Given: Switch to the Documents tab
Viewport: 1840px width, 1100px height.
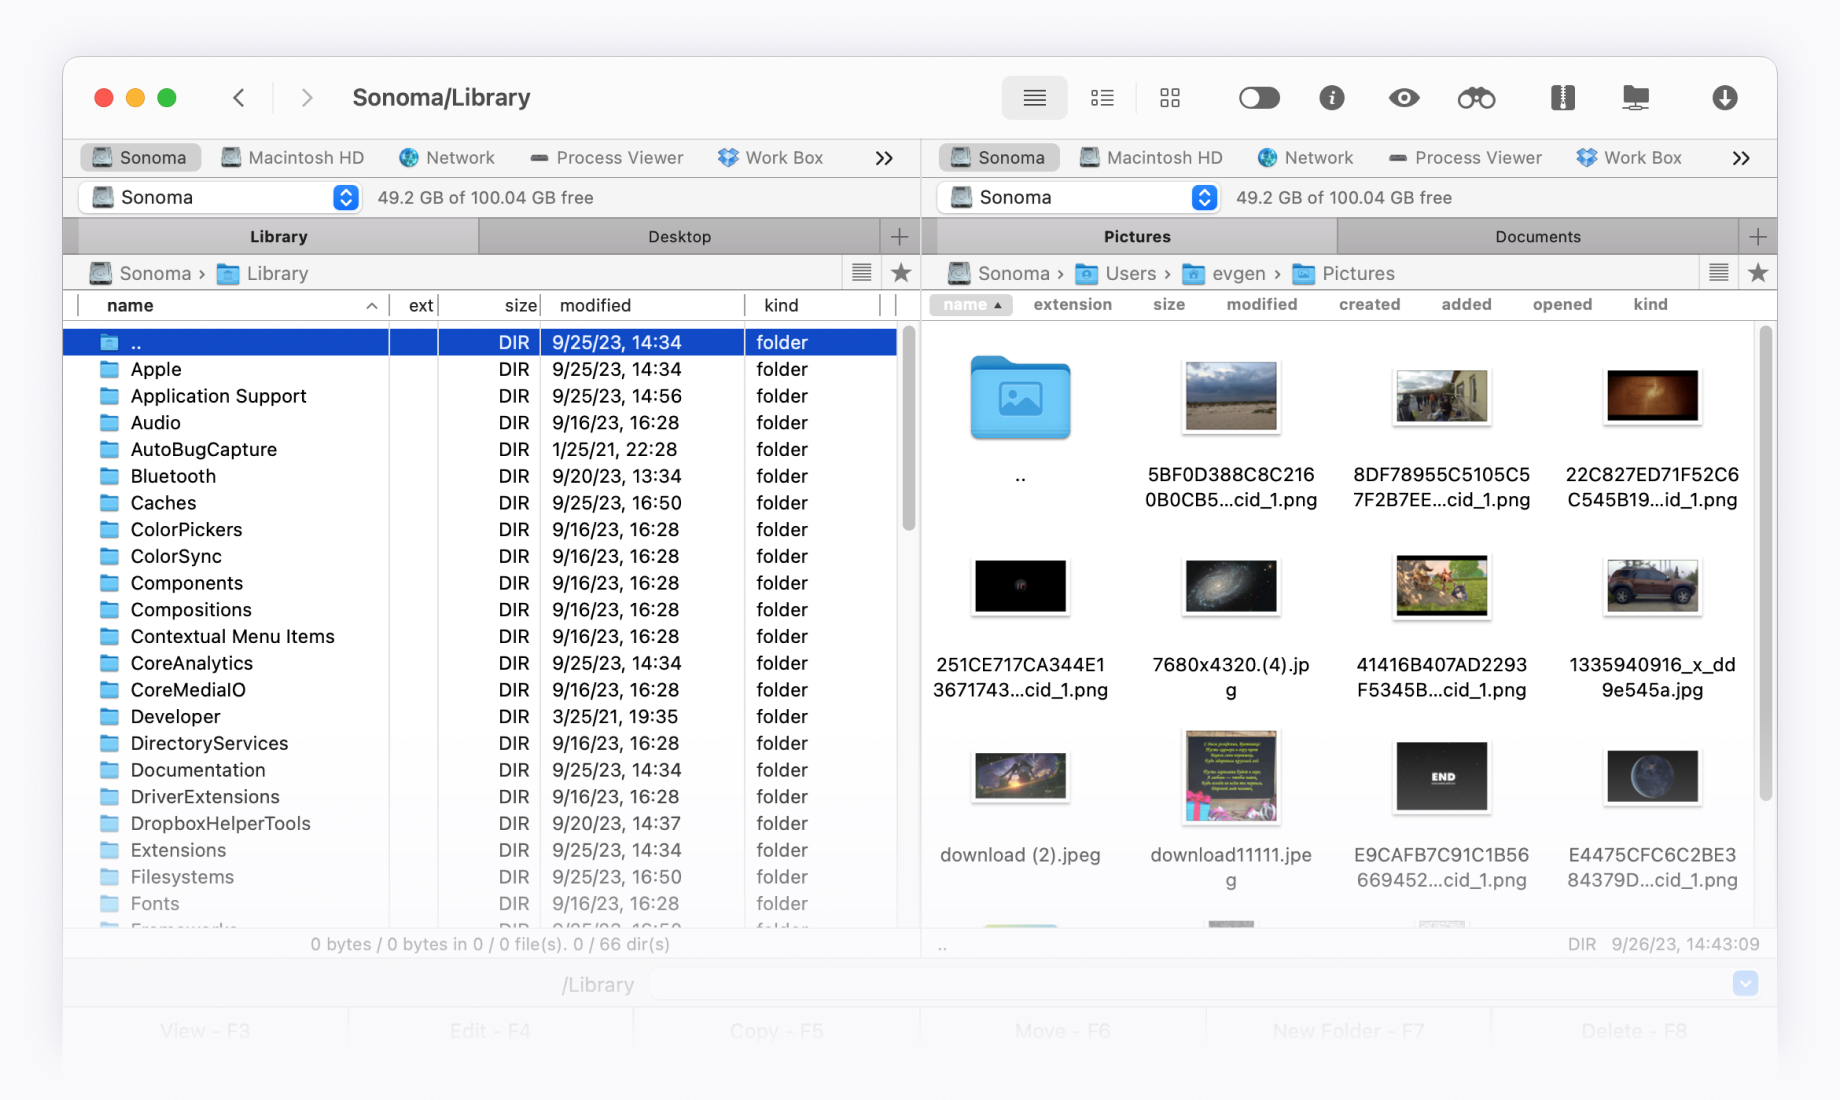Looking at the screenshot, I should [x=1537, y=236].
